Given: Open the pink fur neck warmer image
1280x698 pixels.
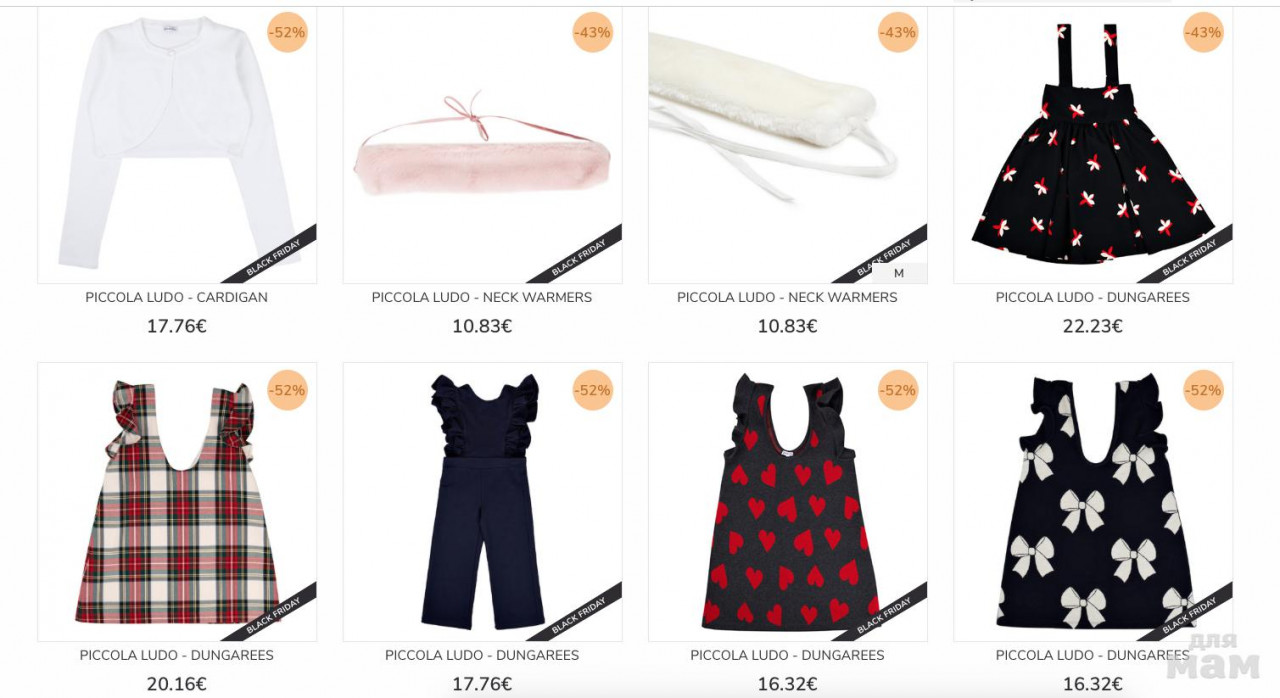Looking at the screenshot, I should coord(482,146).
